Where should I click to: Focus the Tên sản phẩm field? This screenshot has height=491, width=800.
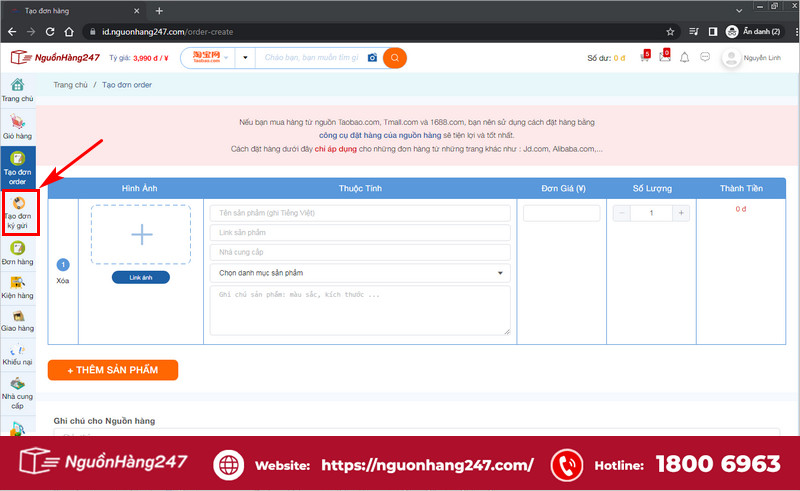pos(360,213)
